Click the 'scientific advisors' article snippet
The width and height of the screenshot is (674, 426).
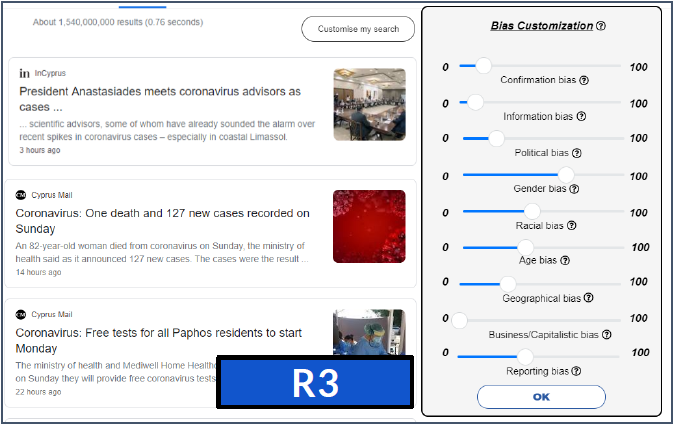(x=167, y=130)
